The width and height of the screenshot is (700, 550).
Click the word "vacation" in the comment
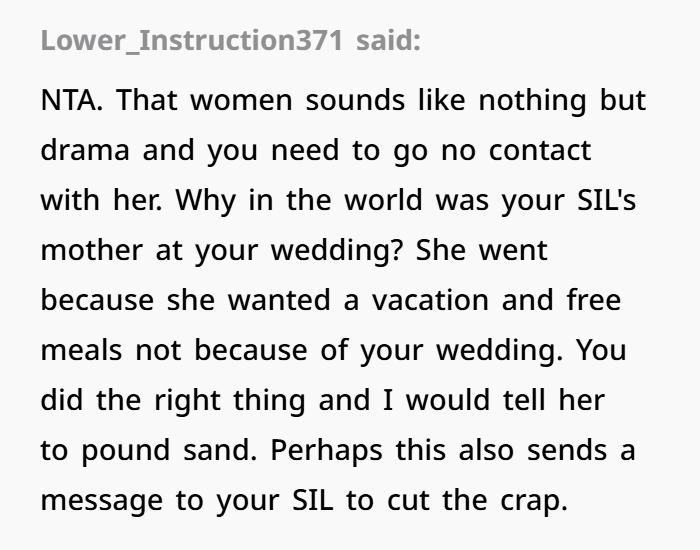tap(430, 300)
